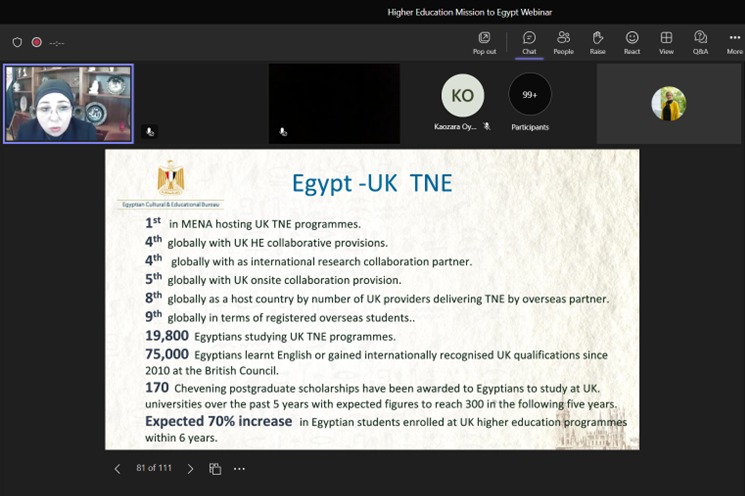This screenshot has width=745, height=496.
Task: Show the People list
Action: (563, 42)
